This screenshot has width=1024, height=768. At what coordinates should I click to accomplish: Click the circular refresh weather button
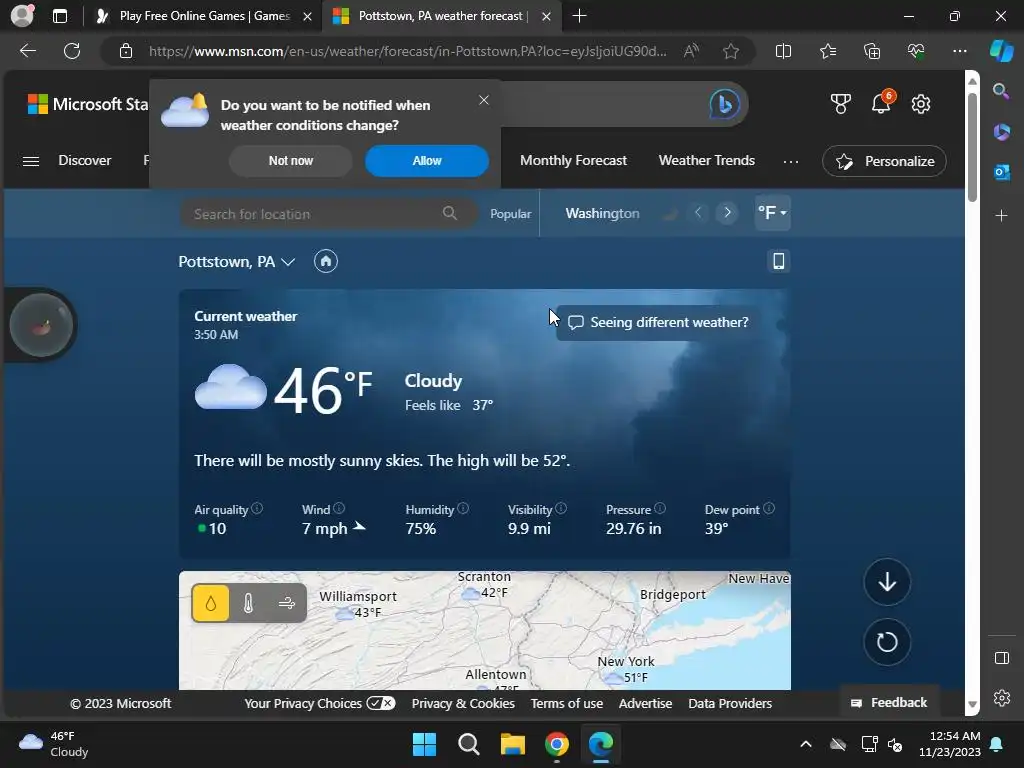tap(887, 642)
